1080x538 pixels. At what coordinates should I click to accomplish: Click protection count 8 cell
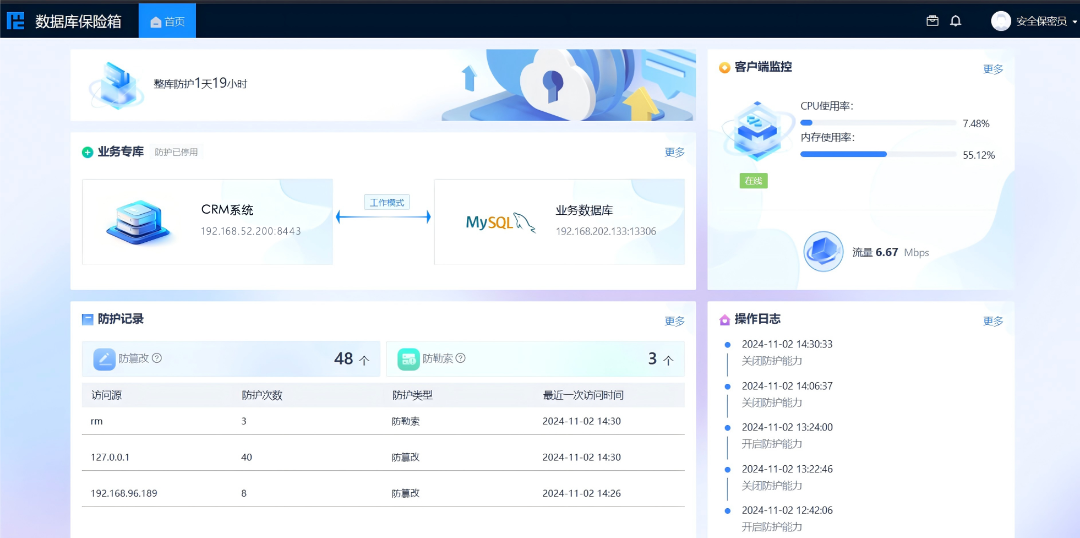(x=244, y=493)
